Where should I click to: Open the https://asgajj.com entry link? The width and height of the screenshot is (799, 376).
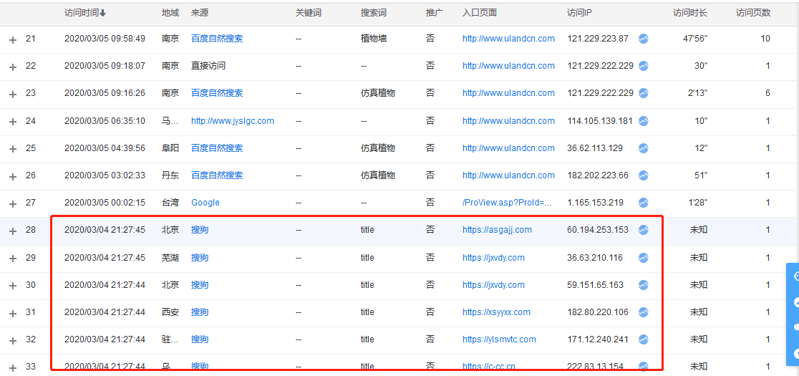497,230
